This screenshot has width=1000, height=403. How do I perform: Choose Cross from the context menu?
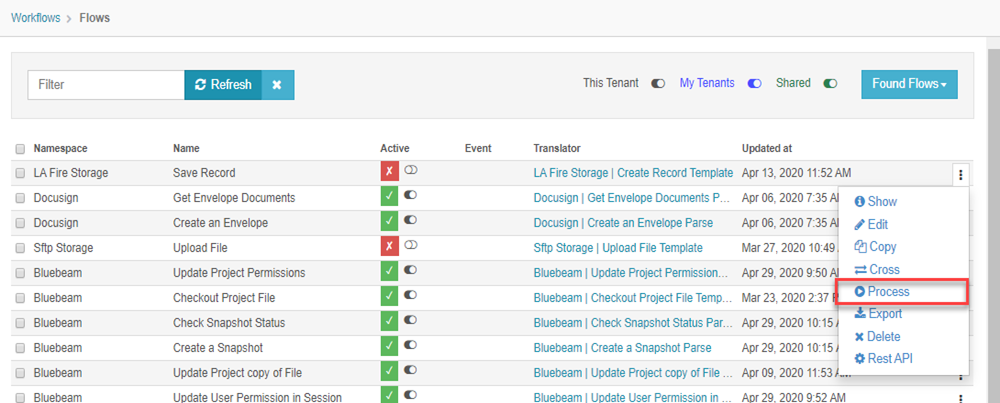pyautogui.click(x=877, y=269)
